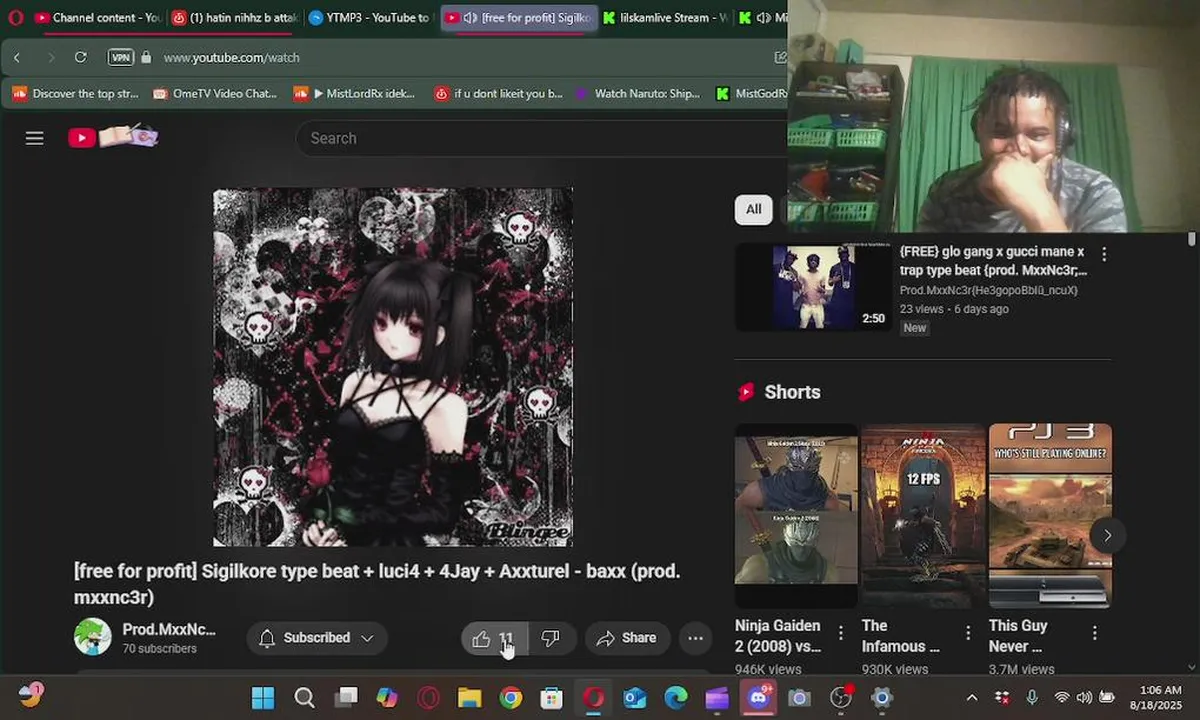Select the All filter chip

point(753,209)
